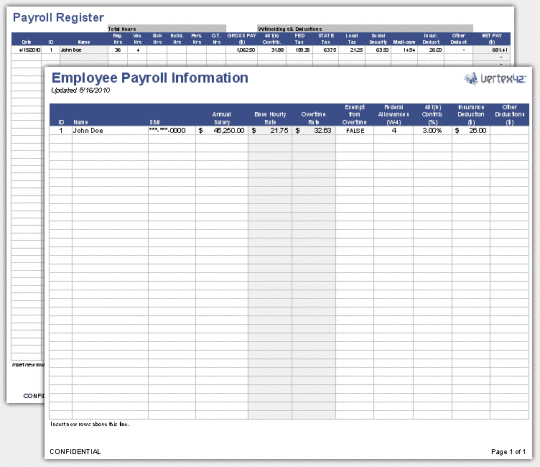Click the 'Insurance Deduction ($)' column header

coord(471,115)
